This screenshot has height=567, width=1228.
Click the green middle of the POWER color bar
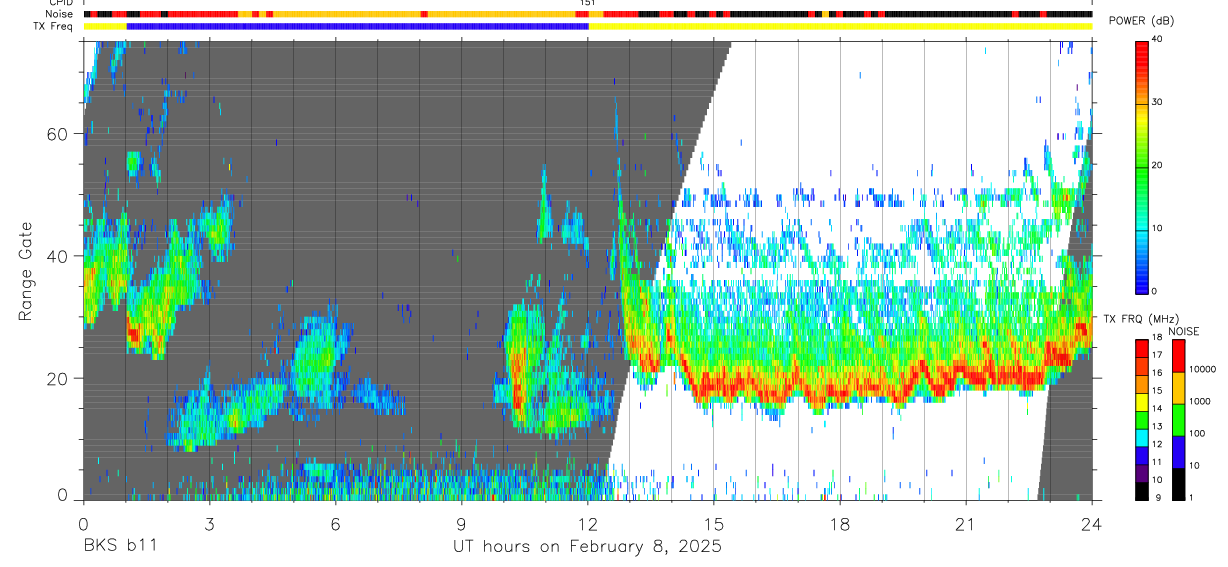[x=1141, y=166]
